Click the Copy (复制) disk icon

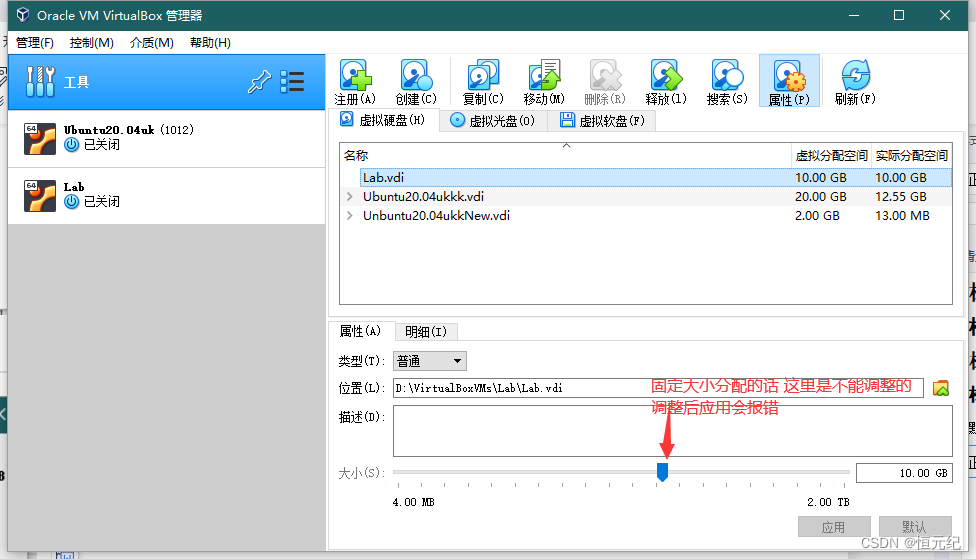tap(483, 75)
